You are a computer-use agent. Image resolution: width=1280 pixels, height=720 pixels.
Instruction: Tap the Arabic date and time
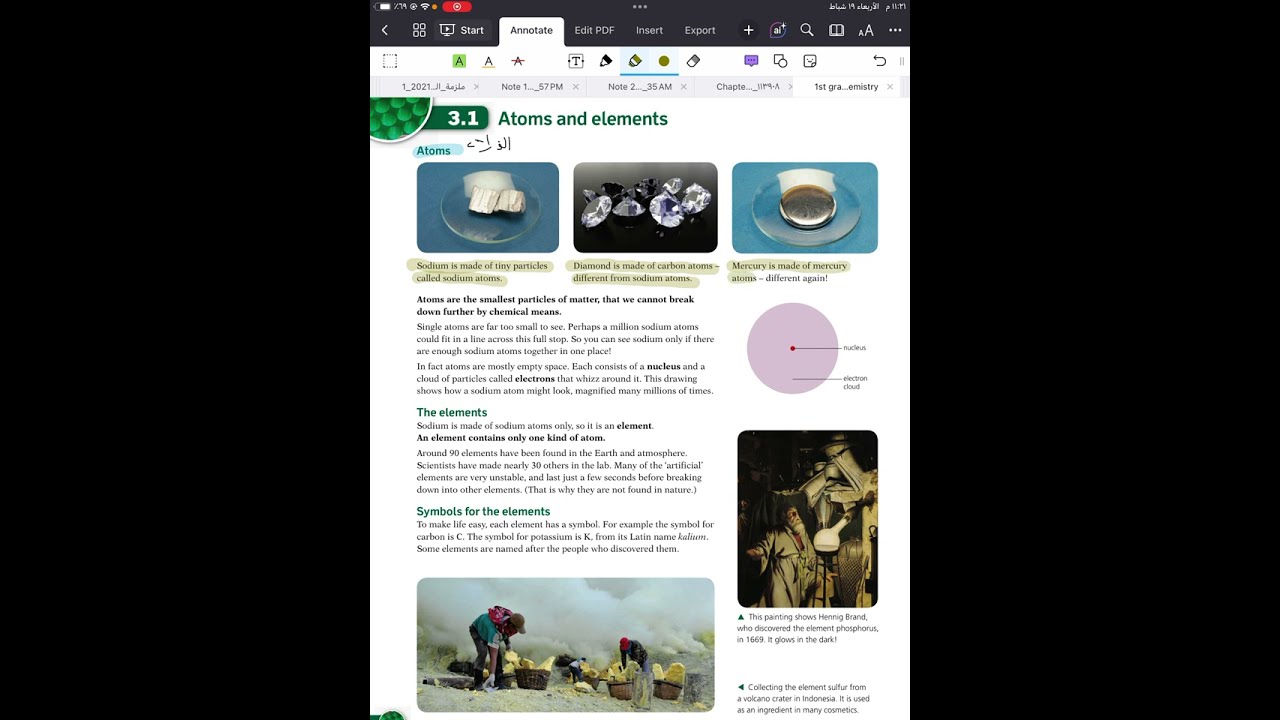[x=867, y=7]
